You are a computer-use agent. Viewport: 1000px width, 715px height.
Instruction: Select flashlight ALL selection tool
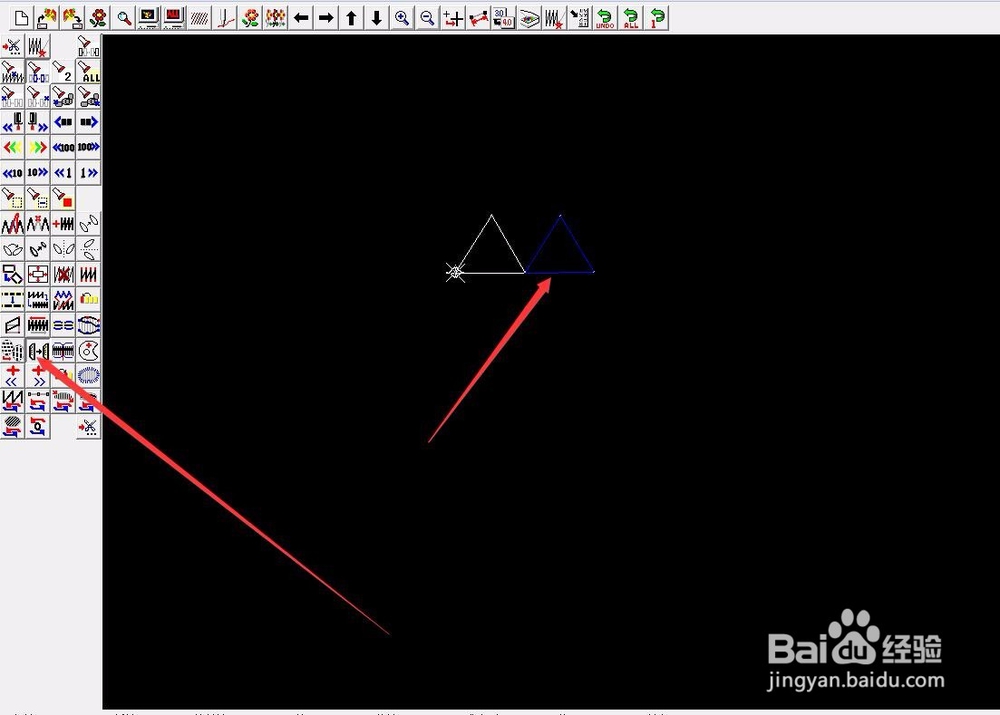coord(89,71)
